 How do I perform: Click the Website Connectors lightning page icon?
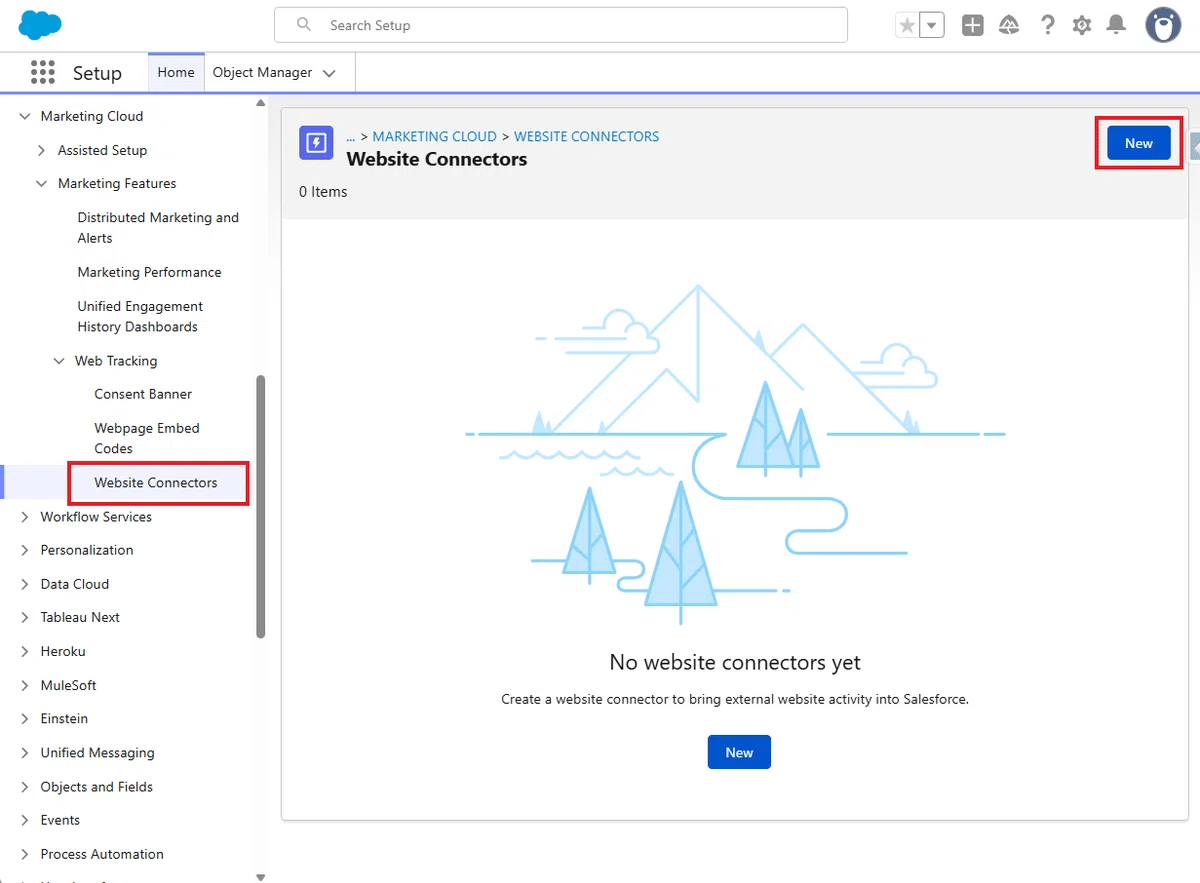coord(316,143)
